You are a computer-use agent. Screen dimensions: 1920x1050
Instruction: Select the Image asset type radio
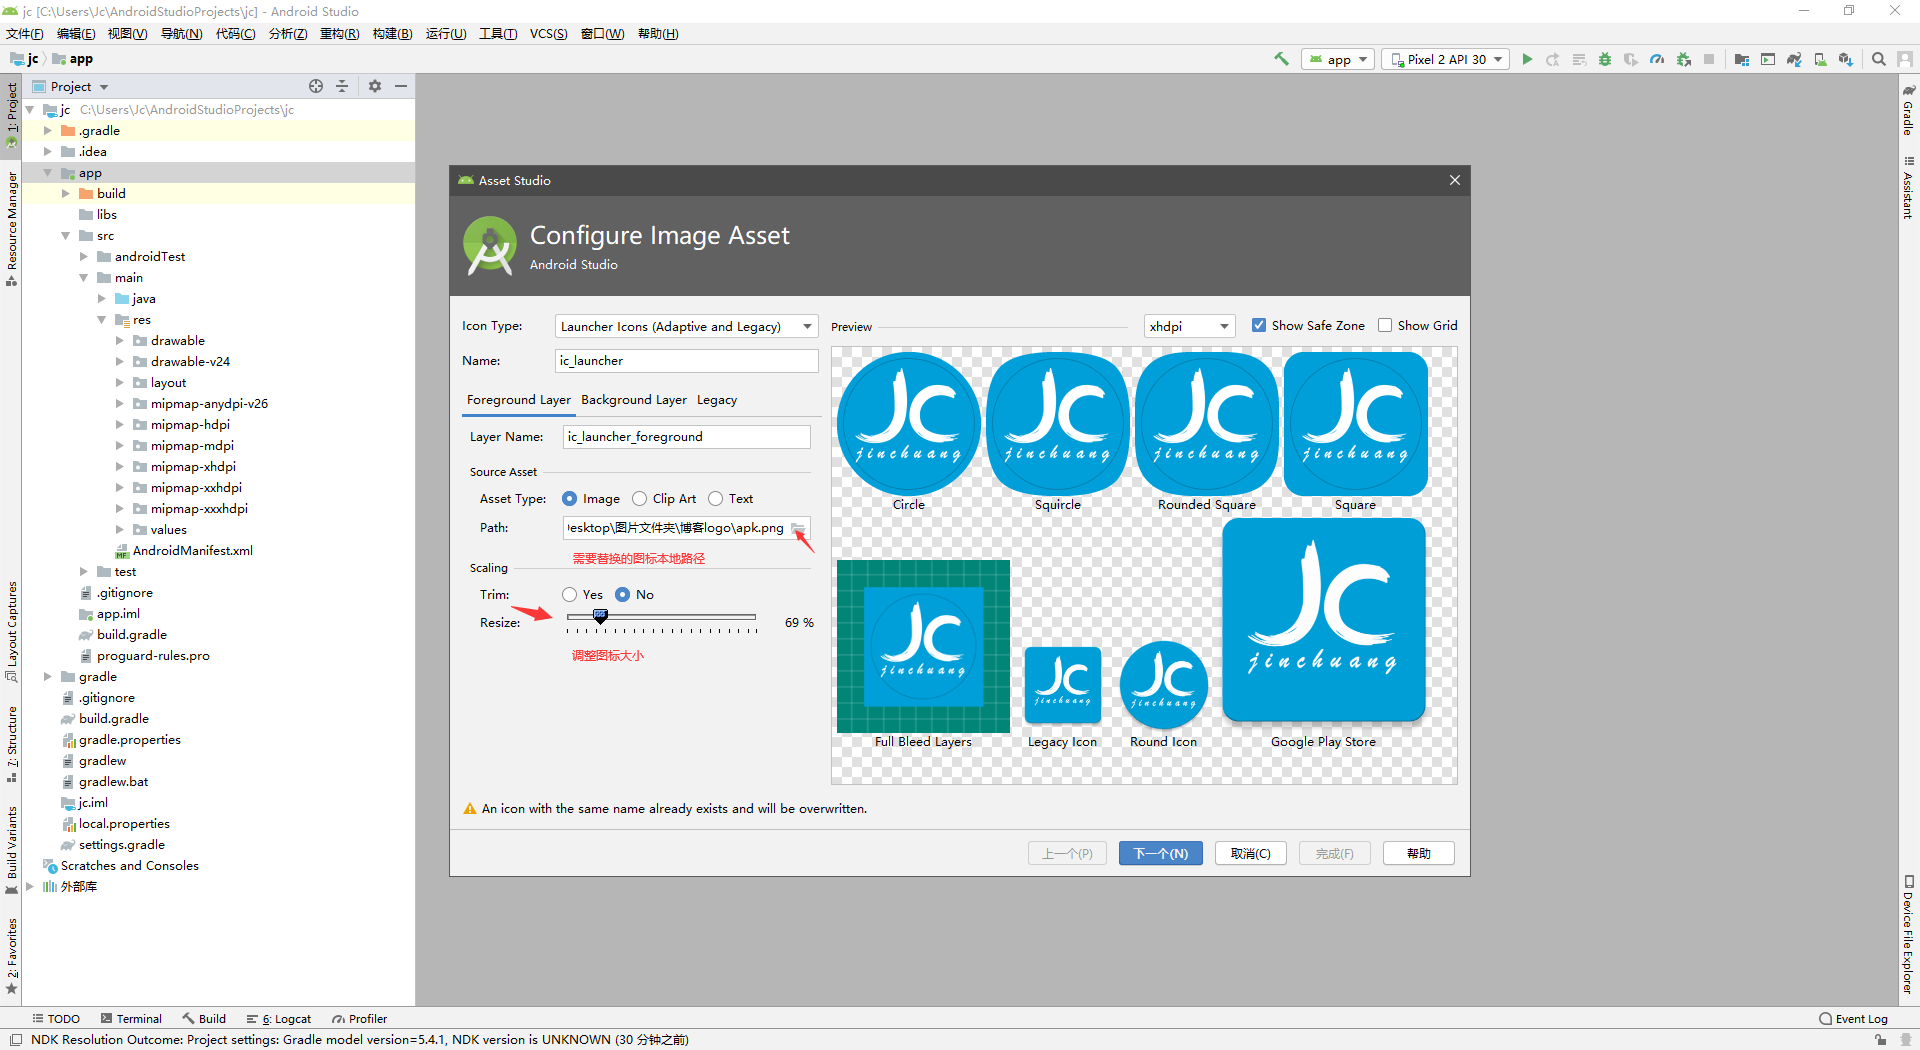pos(569,498)
